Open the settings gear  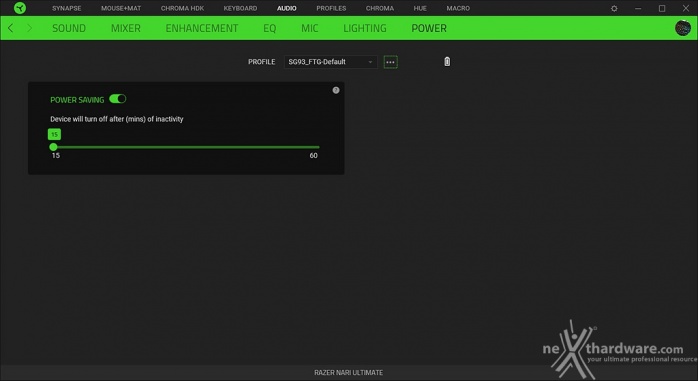click(614, 8)
